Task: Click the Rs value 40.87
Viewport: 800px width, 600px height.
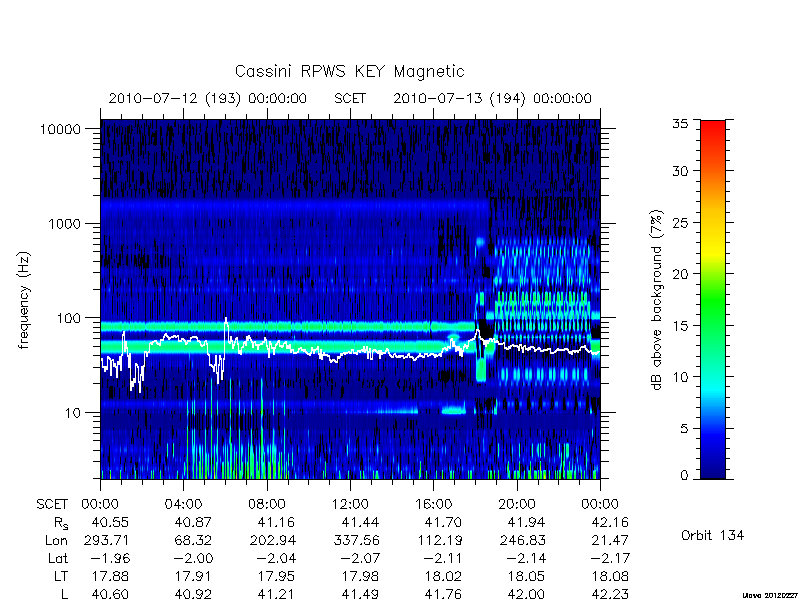Action: point(193,522)
